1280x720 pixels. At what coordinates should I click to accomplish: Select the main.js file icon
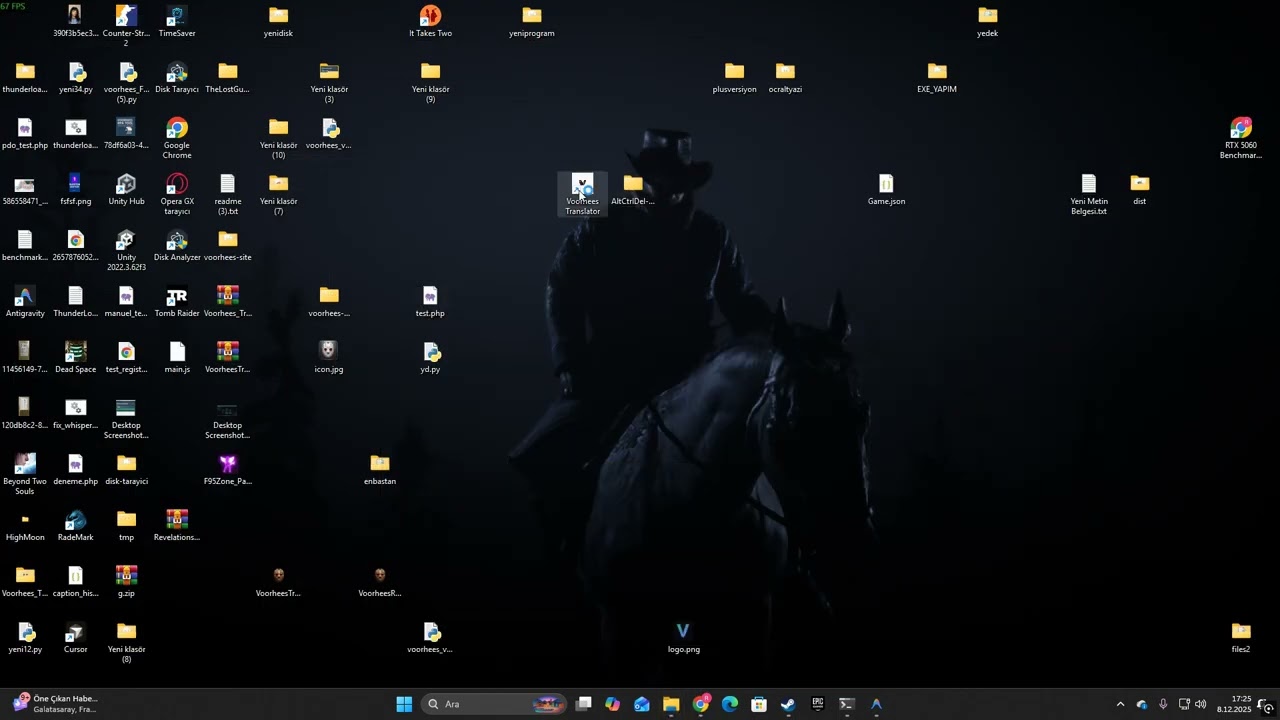pyautogui.click(x=177, y=358)
